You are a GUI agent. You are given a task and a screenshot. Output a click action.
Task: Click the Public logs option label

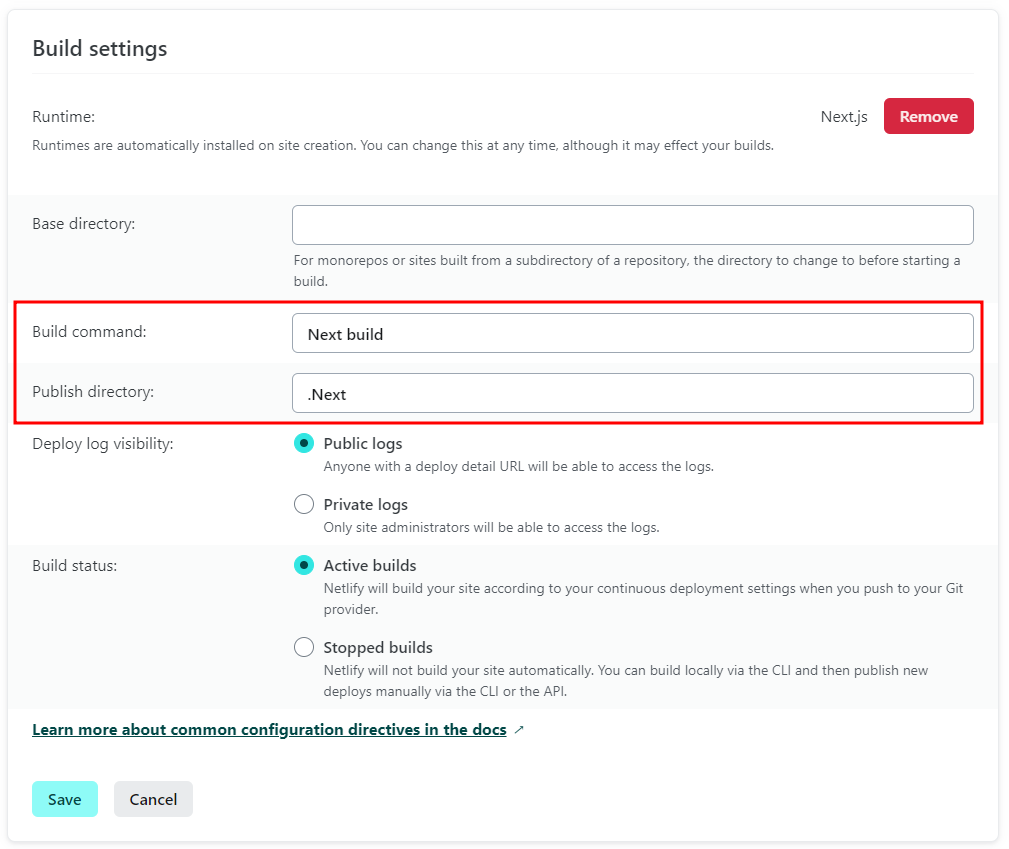coord(363,443)
